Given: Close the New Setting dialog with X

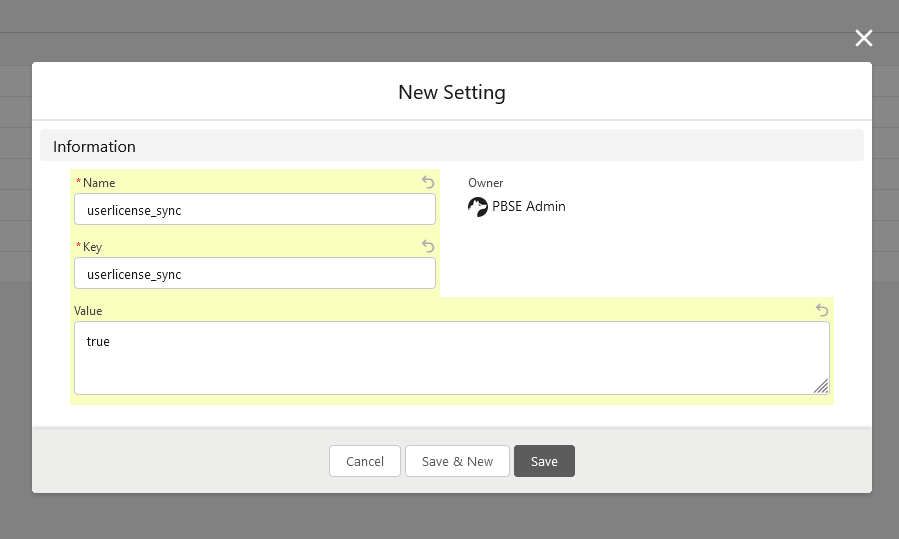Looking at the screenshot, I should coord(863,38).
